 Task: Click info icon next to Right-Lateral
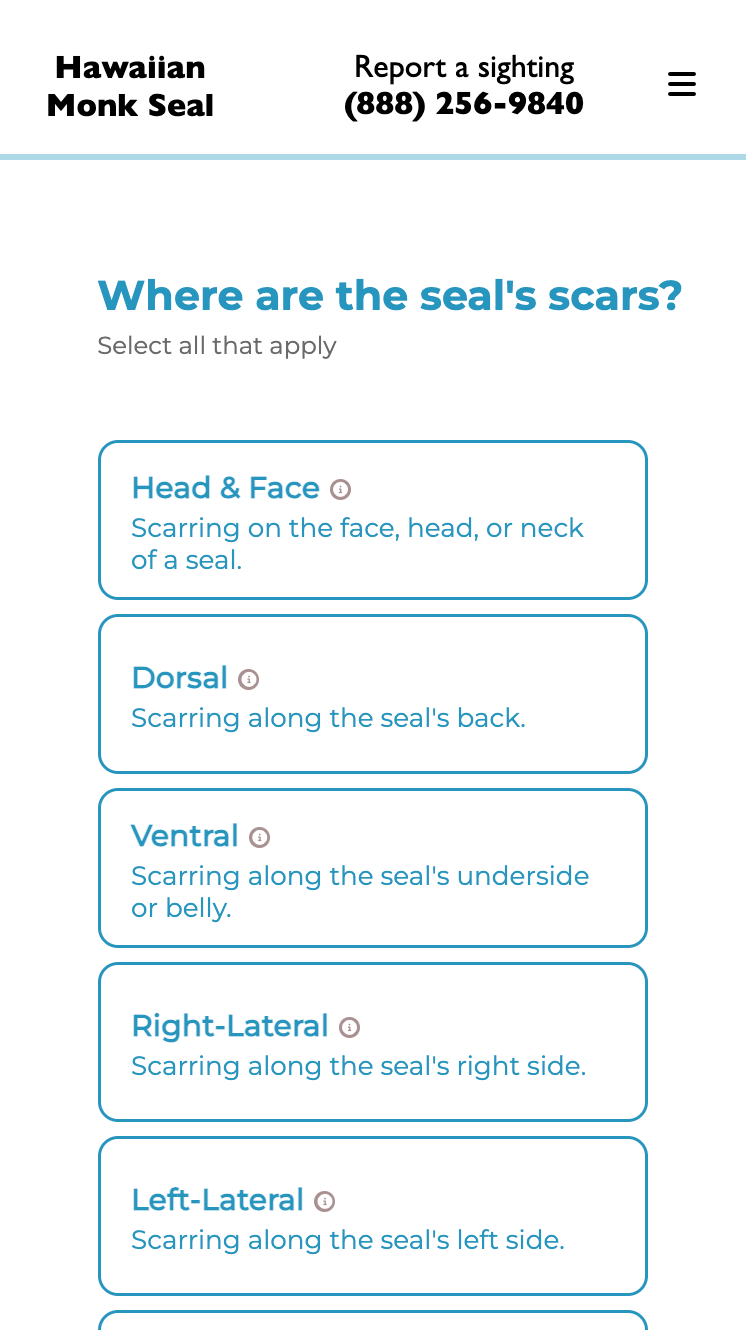(349, 1027)
